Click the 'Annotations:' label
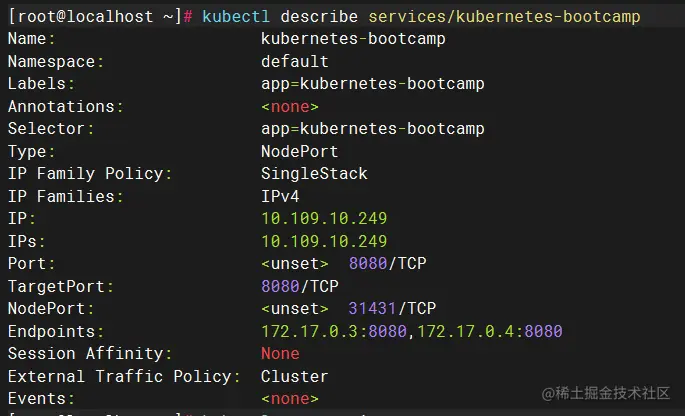The width and height of the screenshot is (685, 416). click(x=66, y=106)
